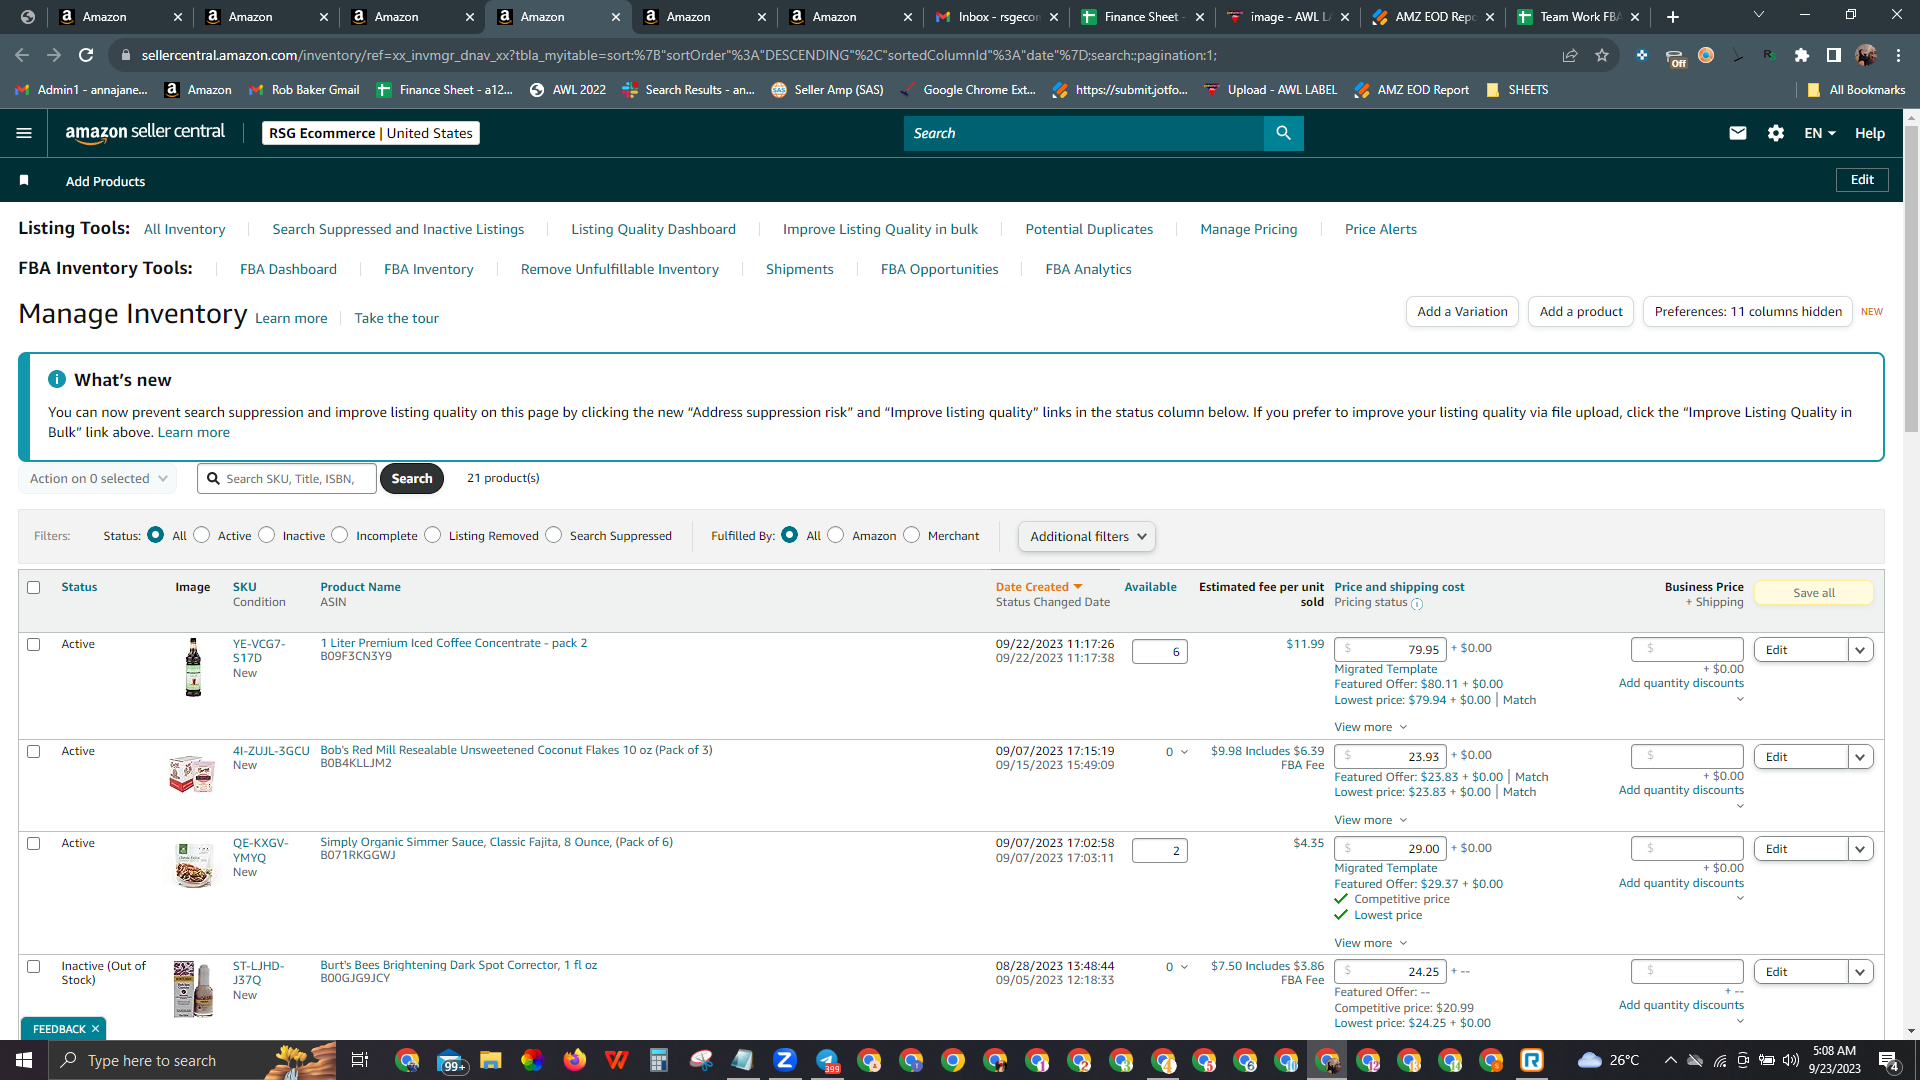Select the Search Suppressed status filter
Viewport: 1920px width, 1080px height.
(554, 535)
